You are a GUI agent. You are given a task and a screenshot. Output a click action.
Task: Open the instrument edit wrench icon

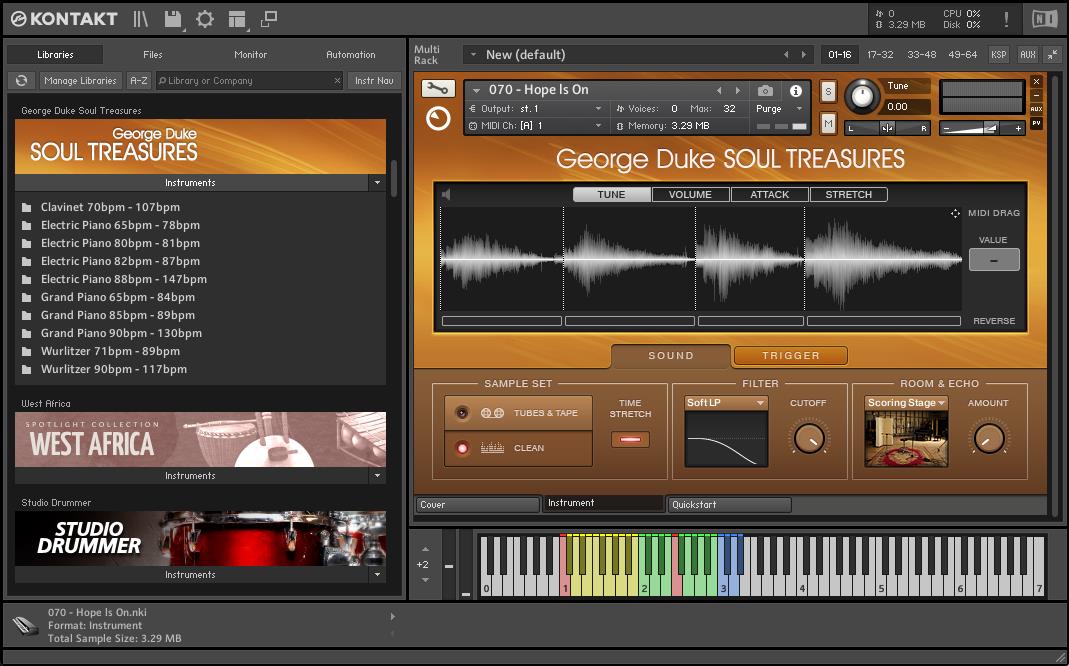click(438, 89)
